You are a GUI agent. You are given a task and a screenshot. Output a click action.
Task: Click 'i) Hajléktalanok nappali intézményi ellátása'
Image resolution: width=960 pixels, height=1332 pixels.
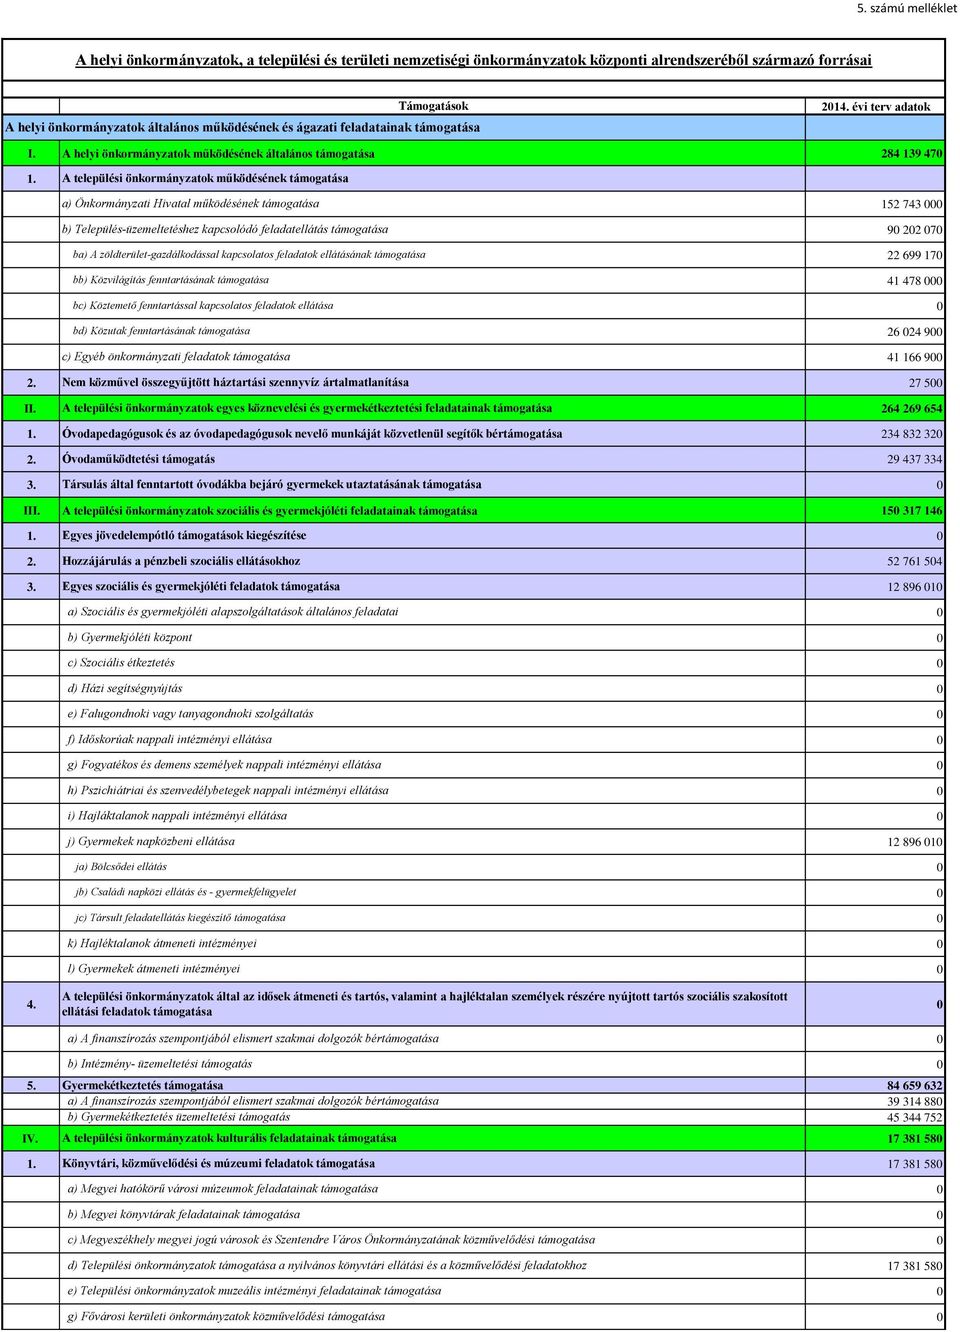[177, 816]
